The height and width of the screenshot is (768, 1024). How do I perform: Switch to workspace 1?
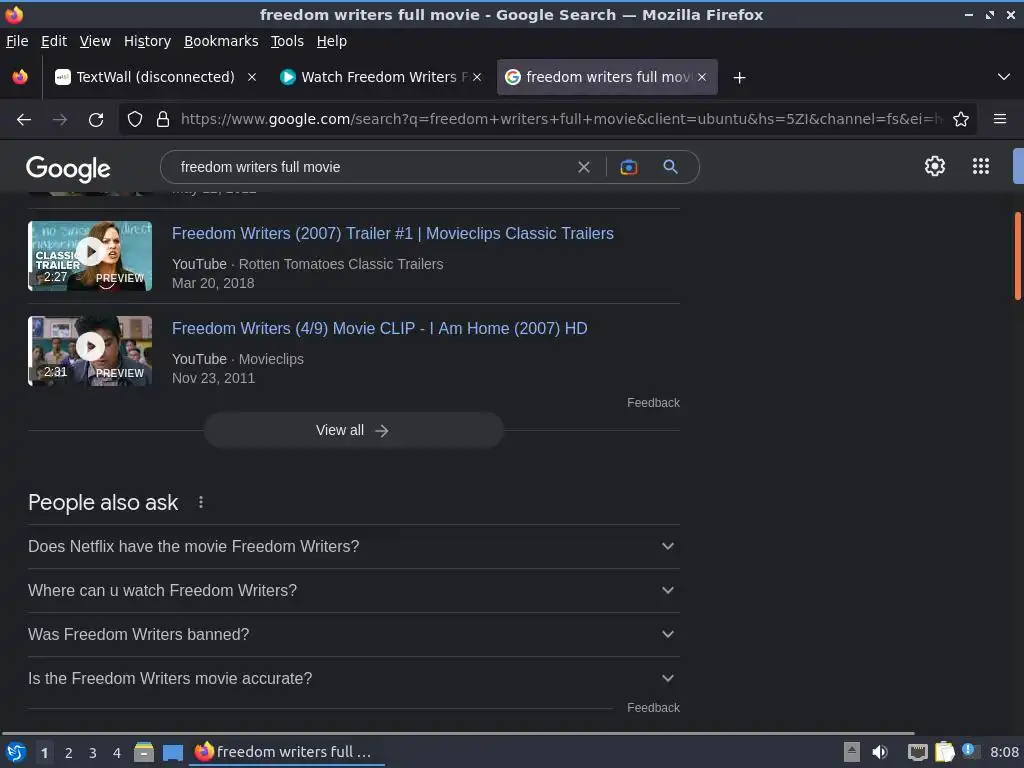44,753
